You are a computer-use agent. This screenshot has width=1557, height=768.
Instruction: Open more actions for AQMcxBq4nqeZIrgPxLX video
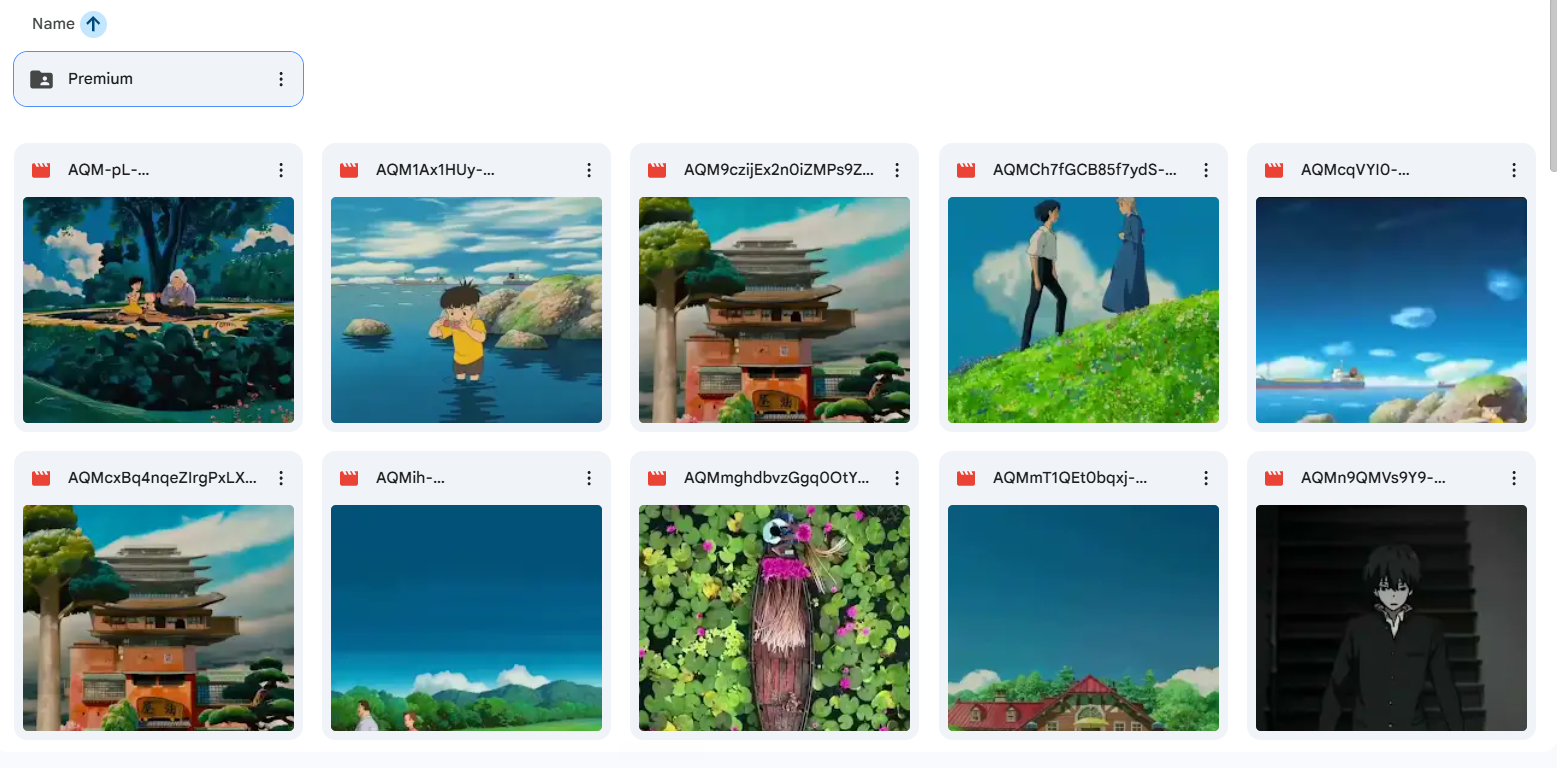point(281,478)
